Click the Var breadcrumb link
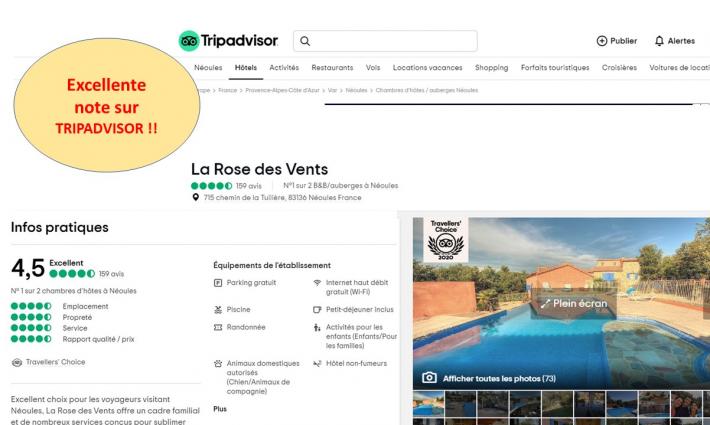 pyautogui.click(x=332, y=90)
